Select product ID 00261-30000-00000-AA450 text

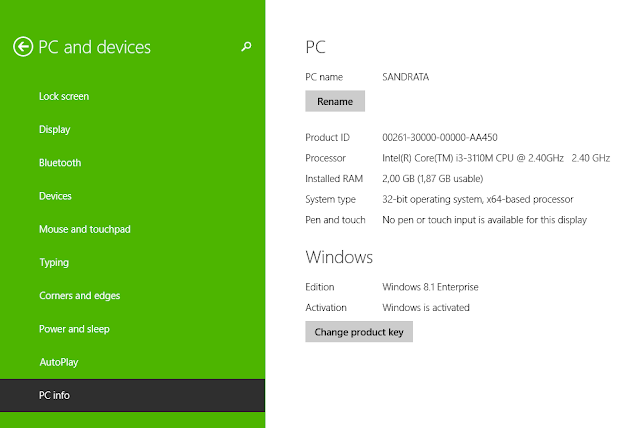pyautogui.click(x=440, y=137)
